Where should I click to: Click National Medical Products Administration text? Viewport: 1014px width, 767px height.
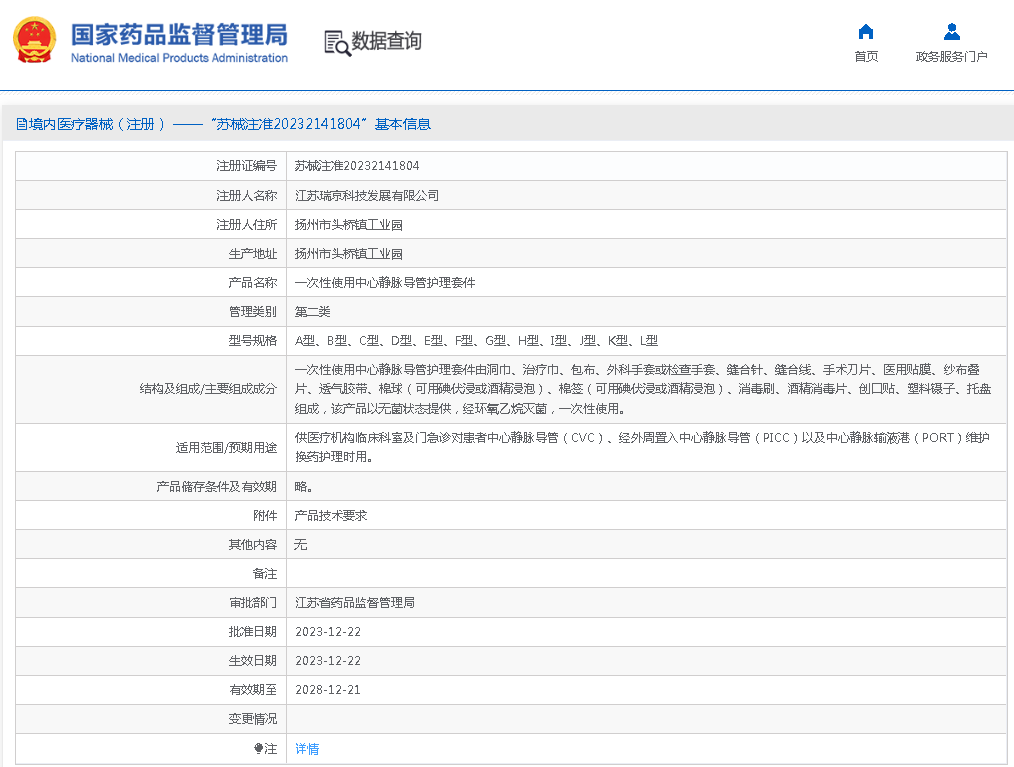[x=179, y=58]
